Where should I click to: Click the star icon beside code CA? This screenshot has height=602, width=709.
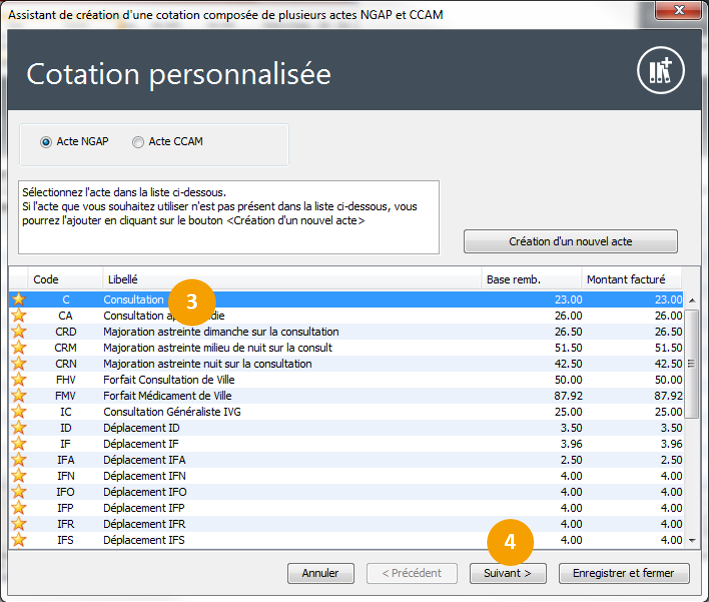18,315
